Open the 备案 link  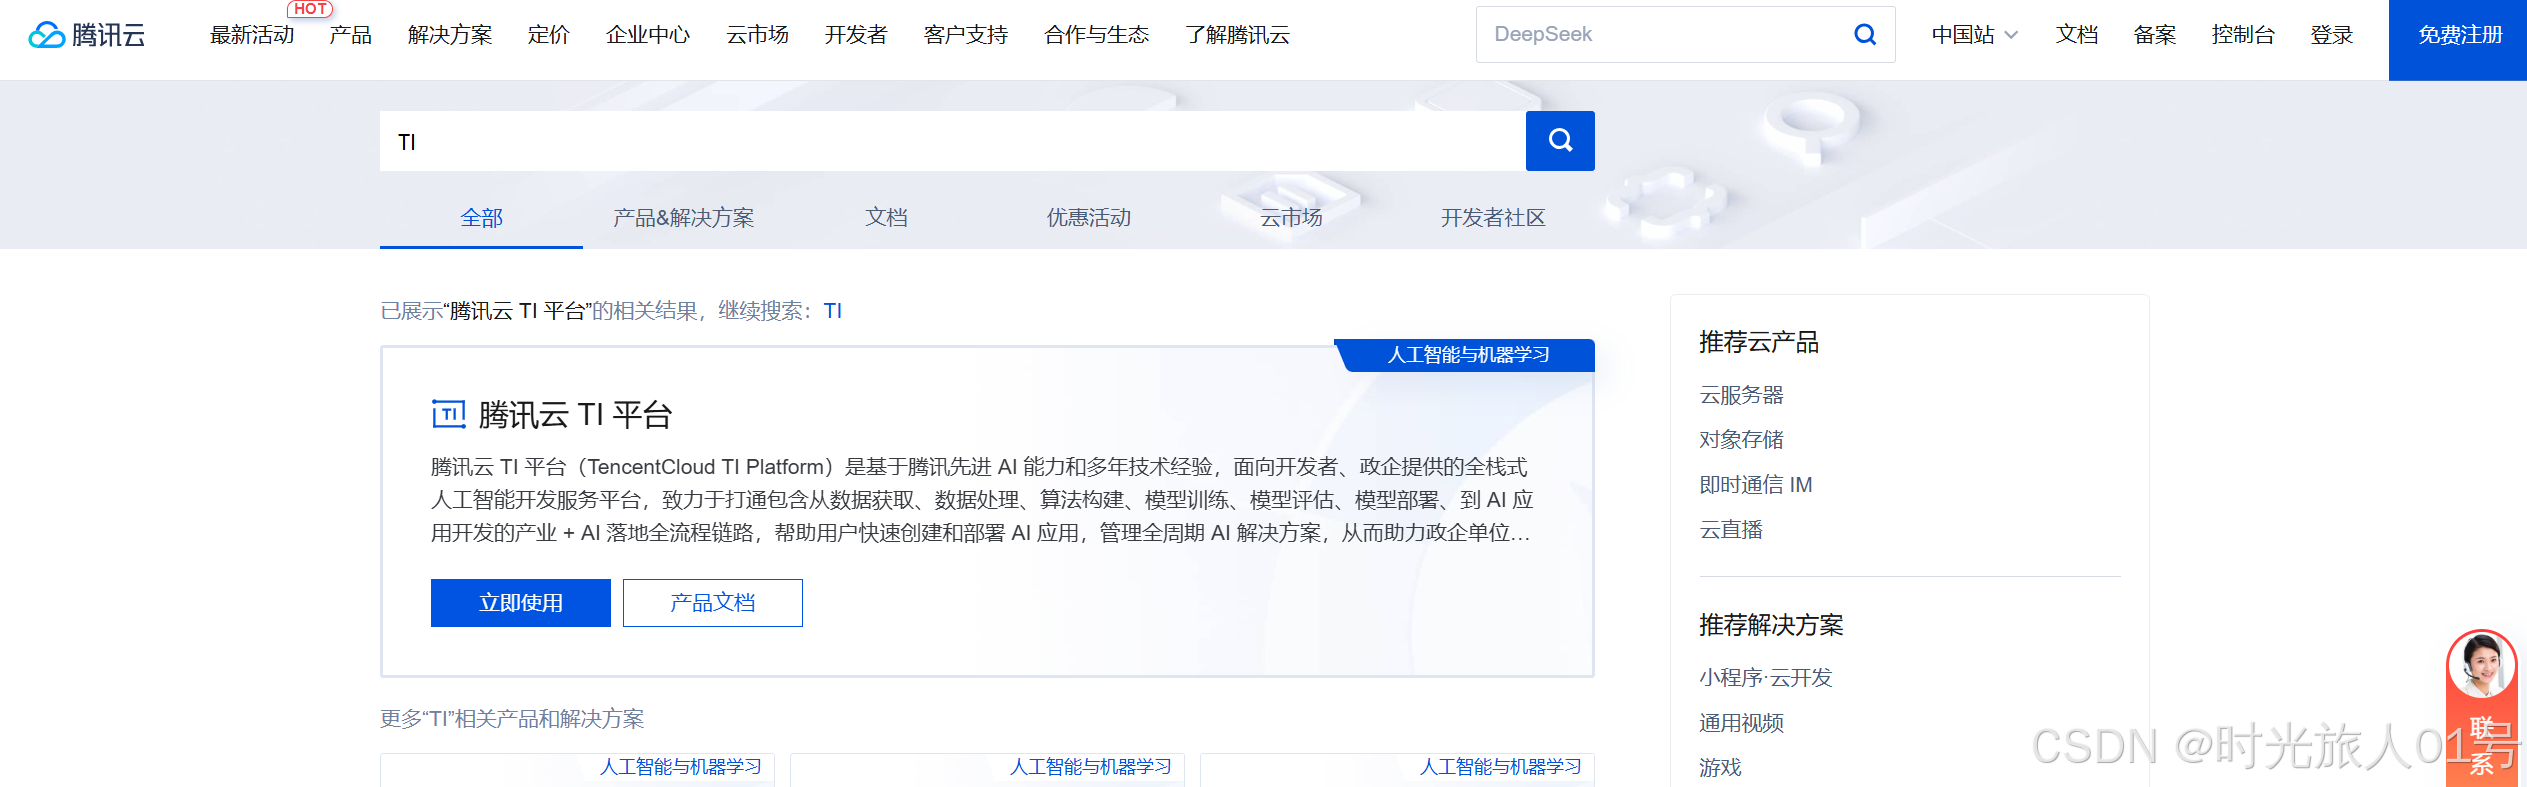coord(2154,35)
